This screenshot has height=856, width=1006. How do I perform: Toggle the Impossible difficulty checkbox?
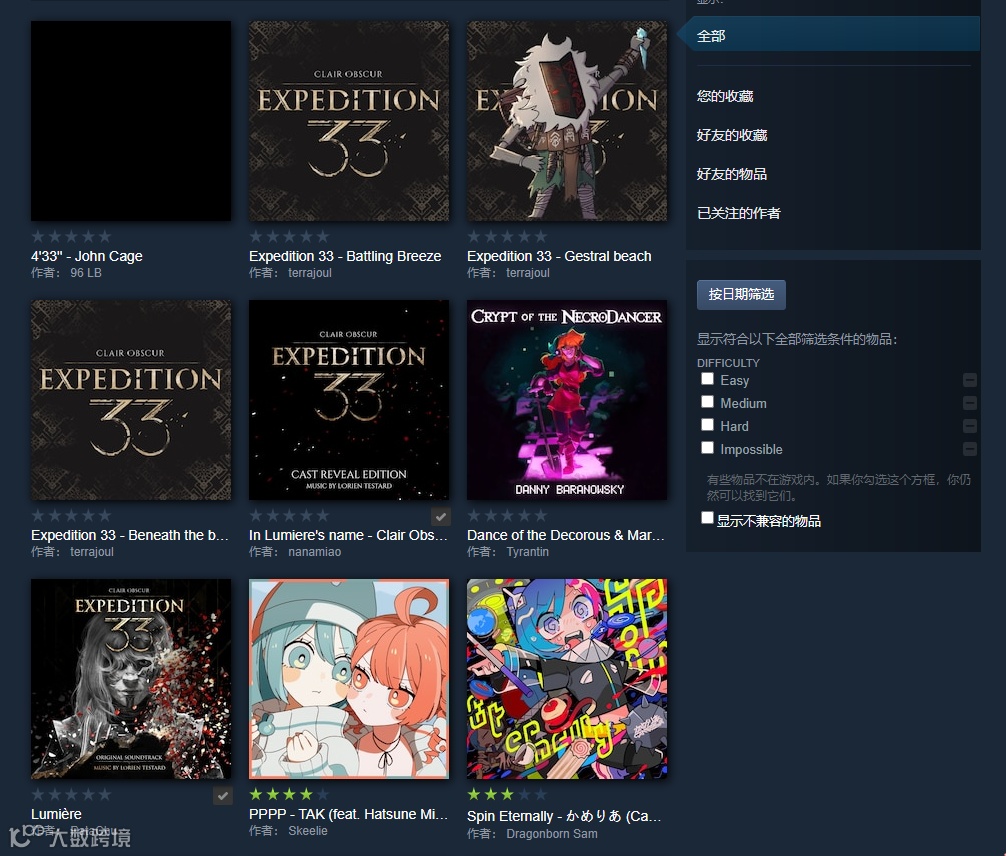tap(707, 448)
